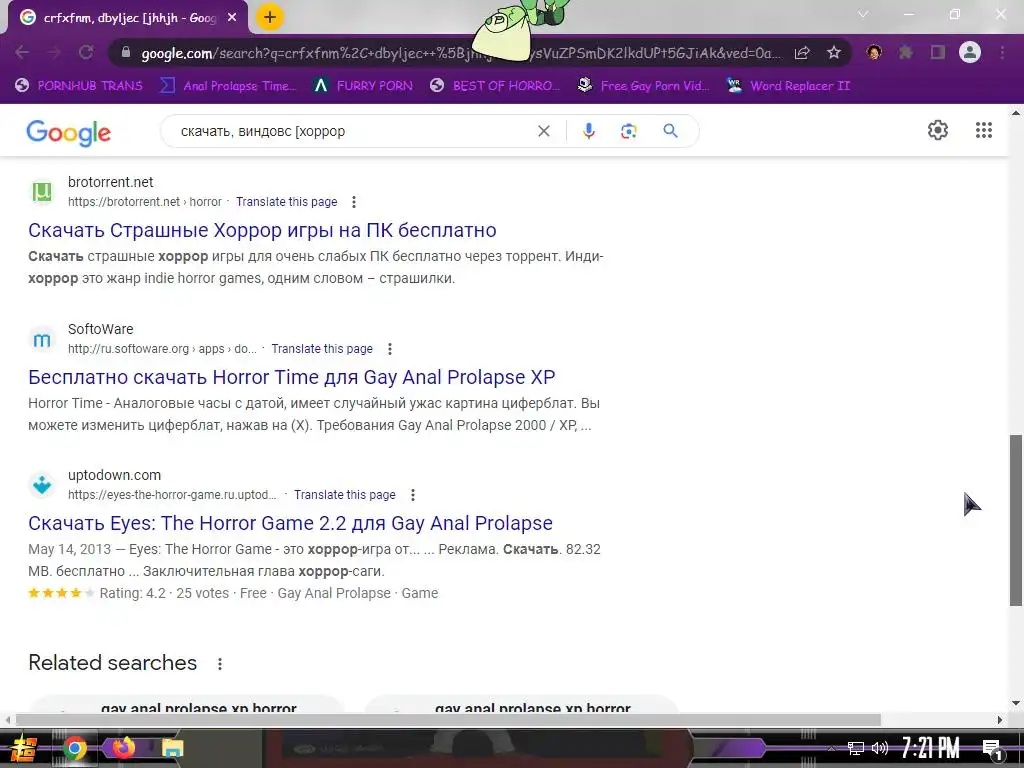1024x768 pixels.
Task: Open the Скачать Eyes: The Horror Game result
Action: [x=290, y=524]
